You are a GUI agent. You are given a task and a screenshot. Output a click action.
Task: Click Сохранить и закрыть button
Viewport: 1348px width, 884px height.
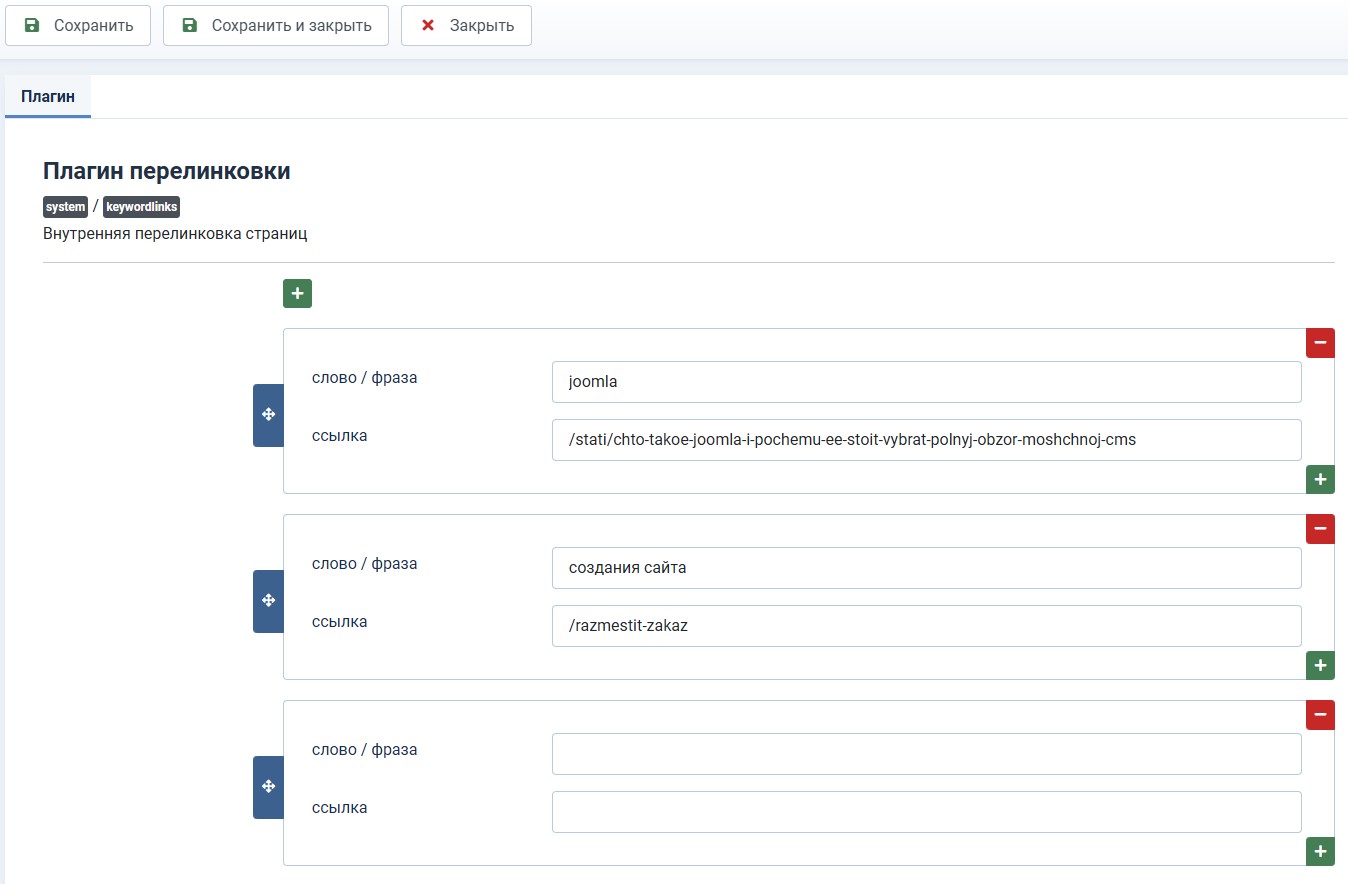click(276, 26)
